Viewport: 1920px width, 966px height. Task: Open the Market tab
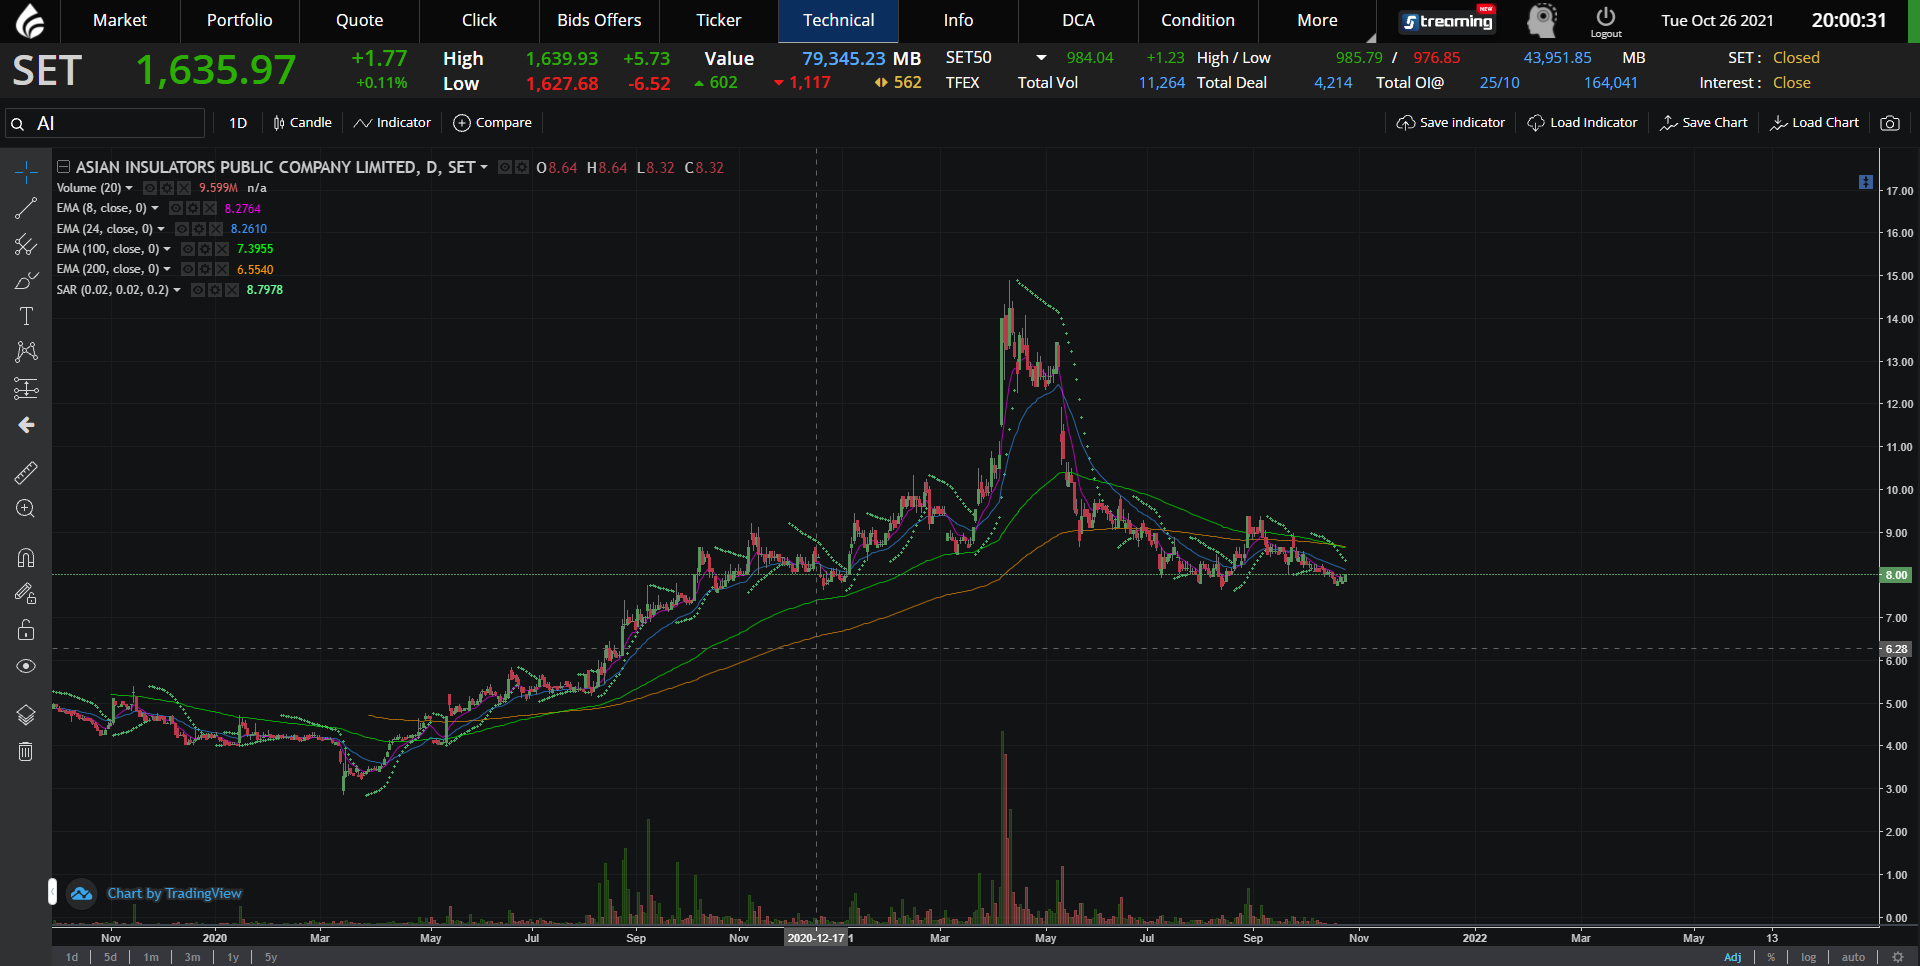pos(120,20)
